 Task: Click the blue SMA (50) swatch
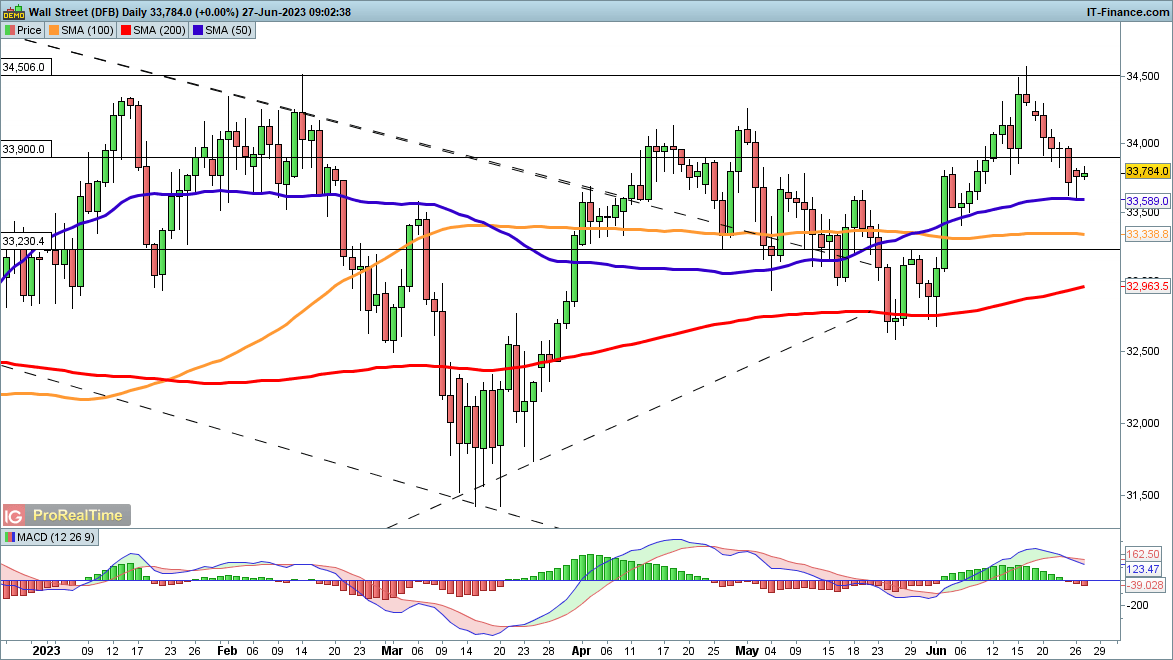197,30
